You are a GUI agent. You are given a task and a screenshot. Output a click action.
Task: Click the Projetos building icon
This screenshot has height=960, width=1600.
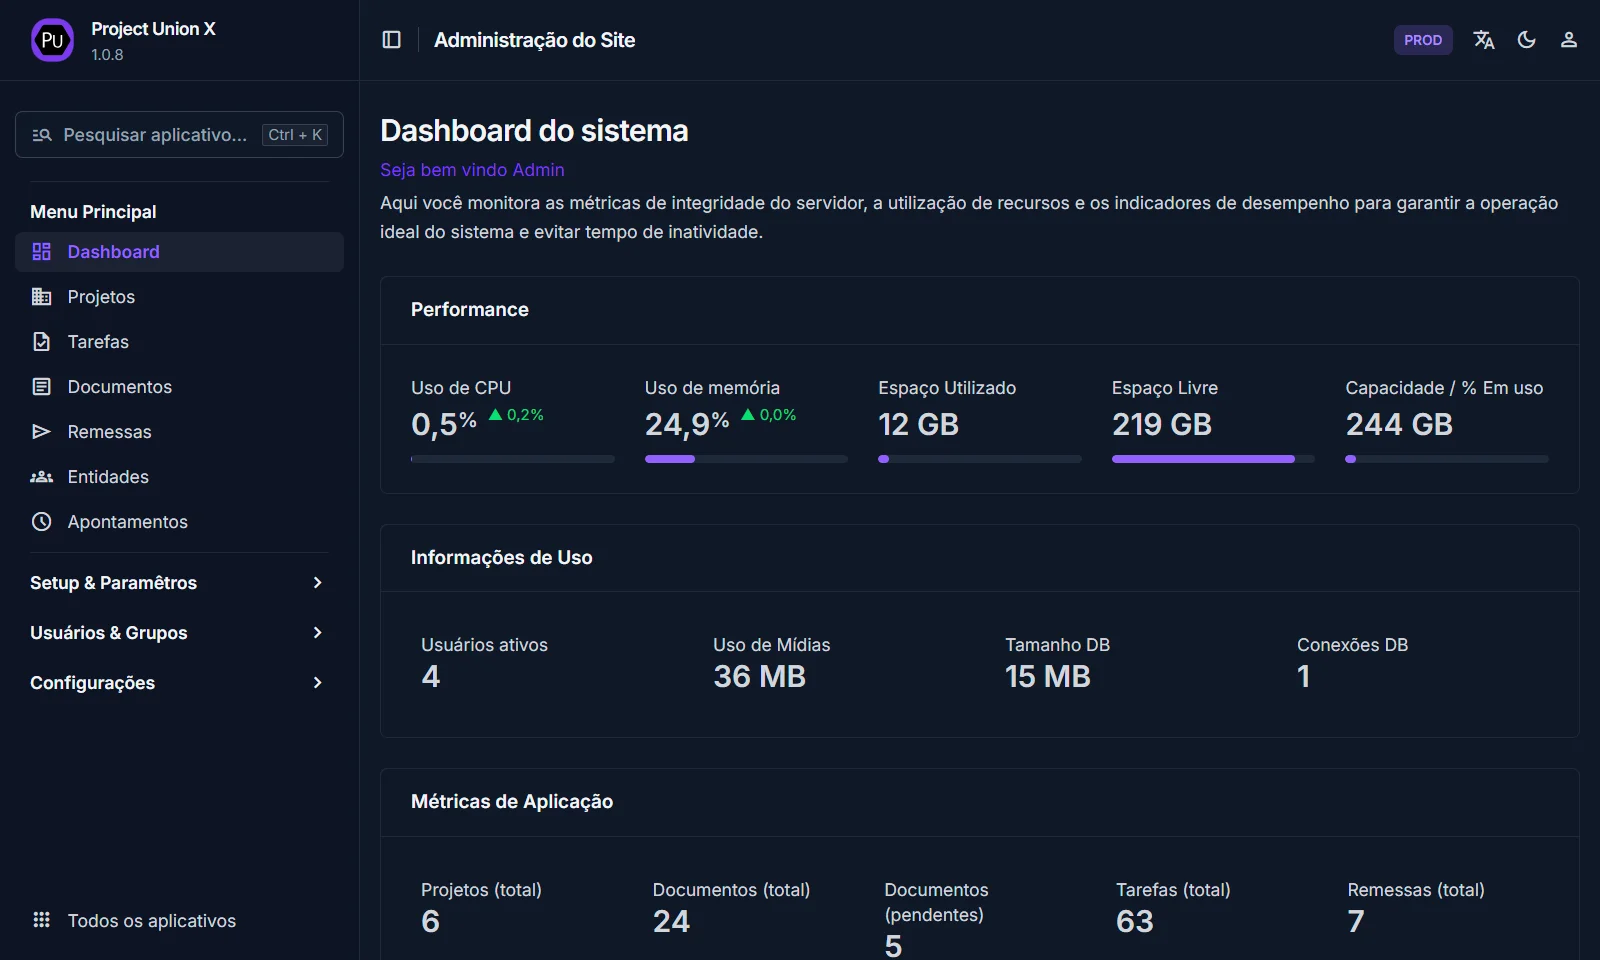(x=41, y=297)
